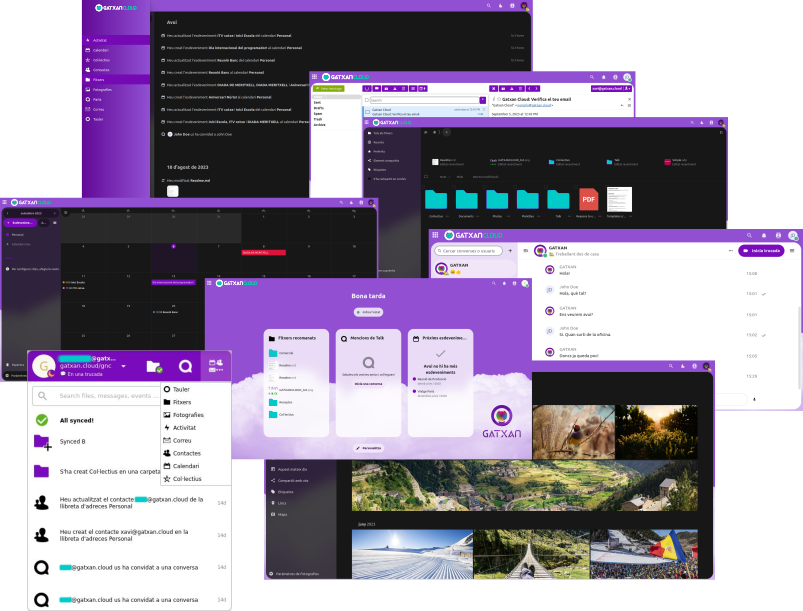Click the close X button in mail toolbar

click(x=493, y=89)
